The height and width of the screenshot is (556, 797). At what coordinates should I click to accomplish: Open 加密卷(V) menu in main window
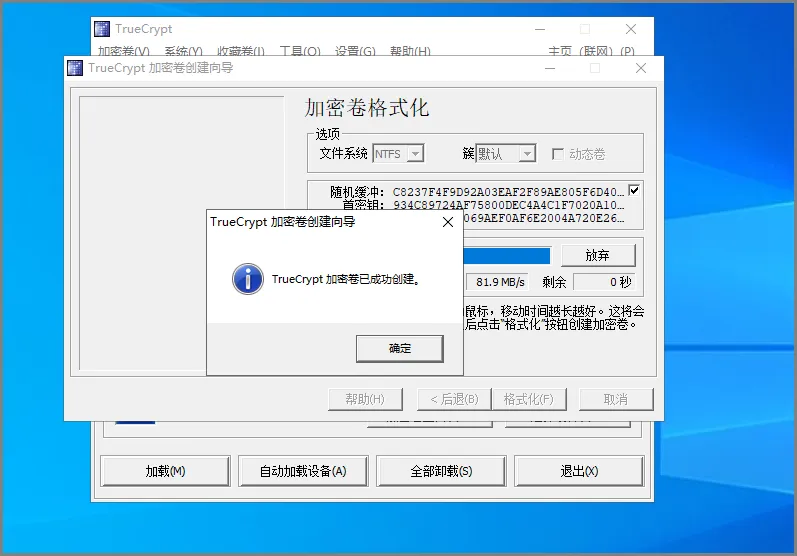[124, 51]
